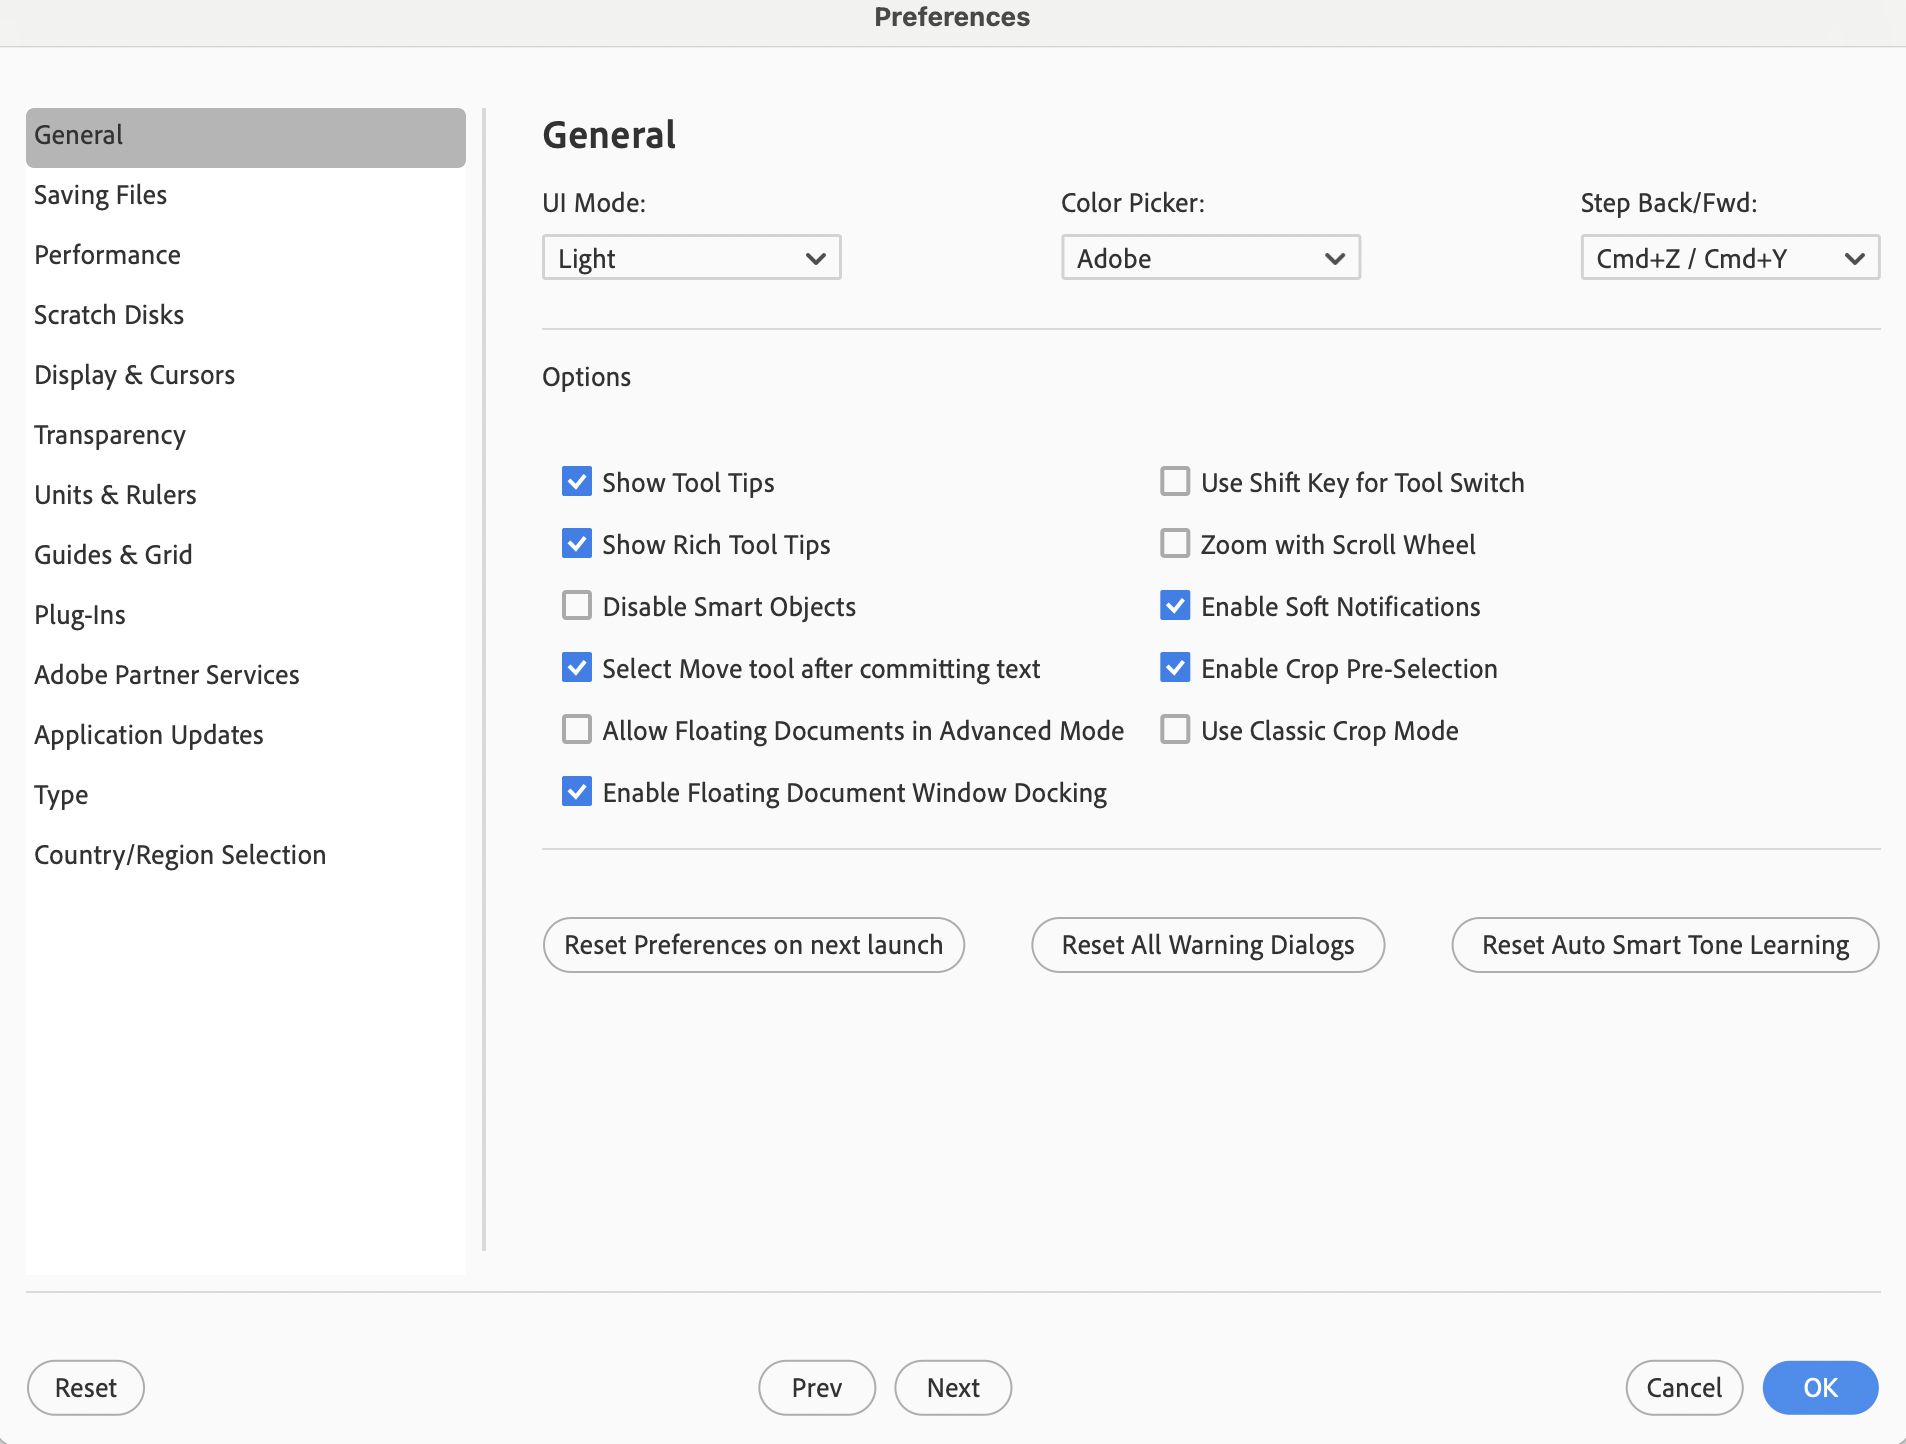Open the Type preferences page
The height and width of the screenshot is (1444, 1906).
(x=61, y=794)
